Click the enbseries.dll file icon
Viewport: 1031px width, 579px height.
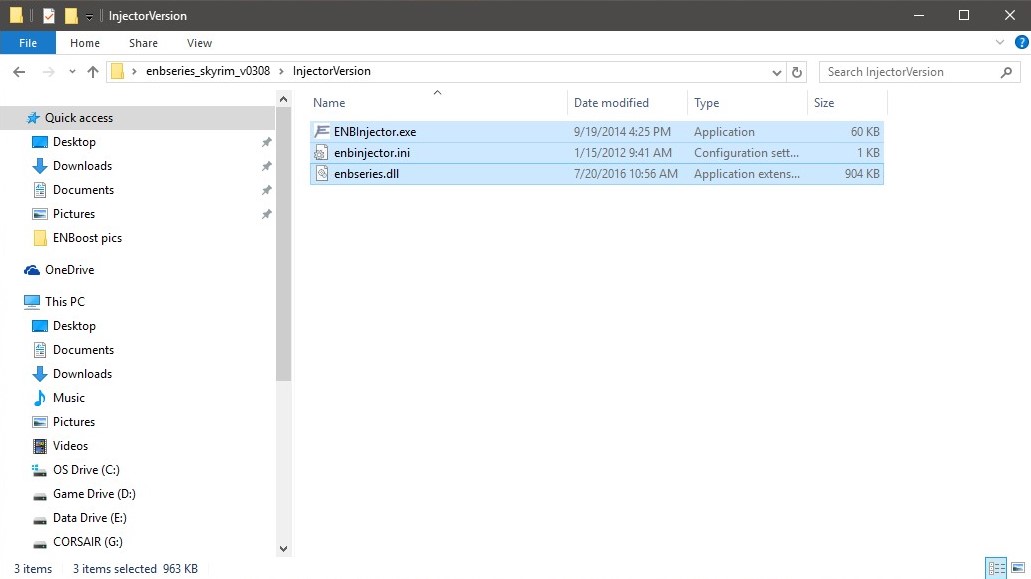pyautogui.click(x=321, y=174)
